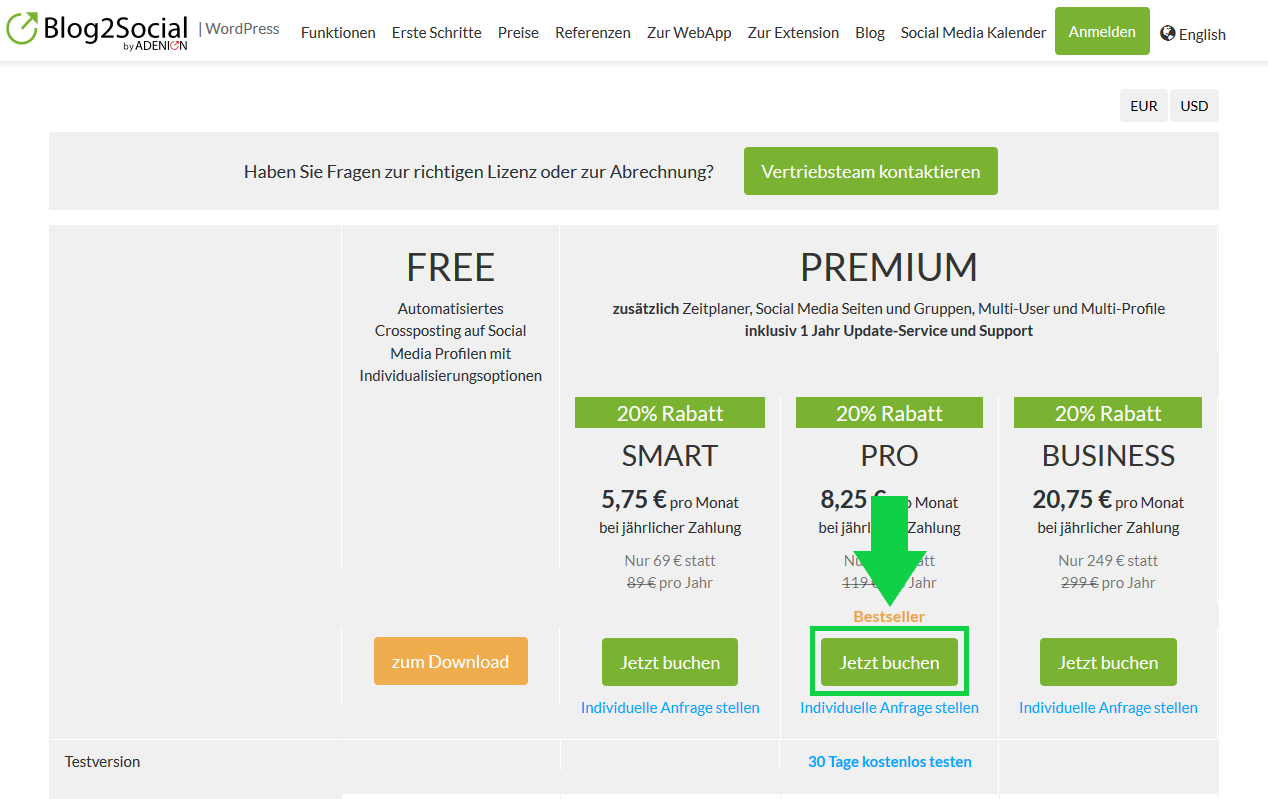The height and width of the screenshot is (799, 1268).
Task: Click 'Nur 249 € statt' text
Action: [x=1108, y=560]
